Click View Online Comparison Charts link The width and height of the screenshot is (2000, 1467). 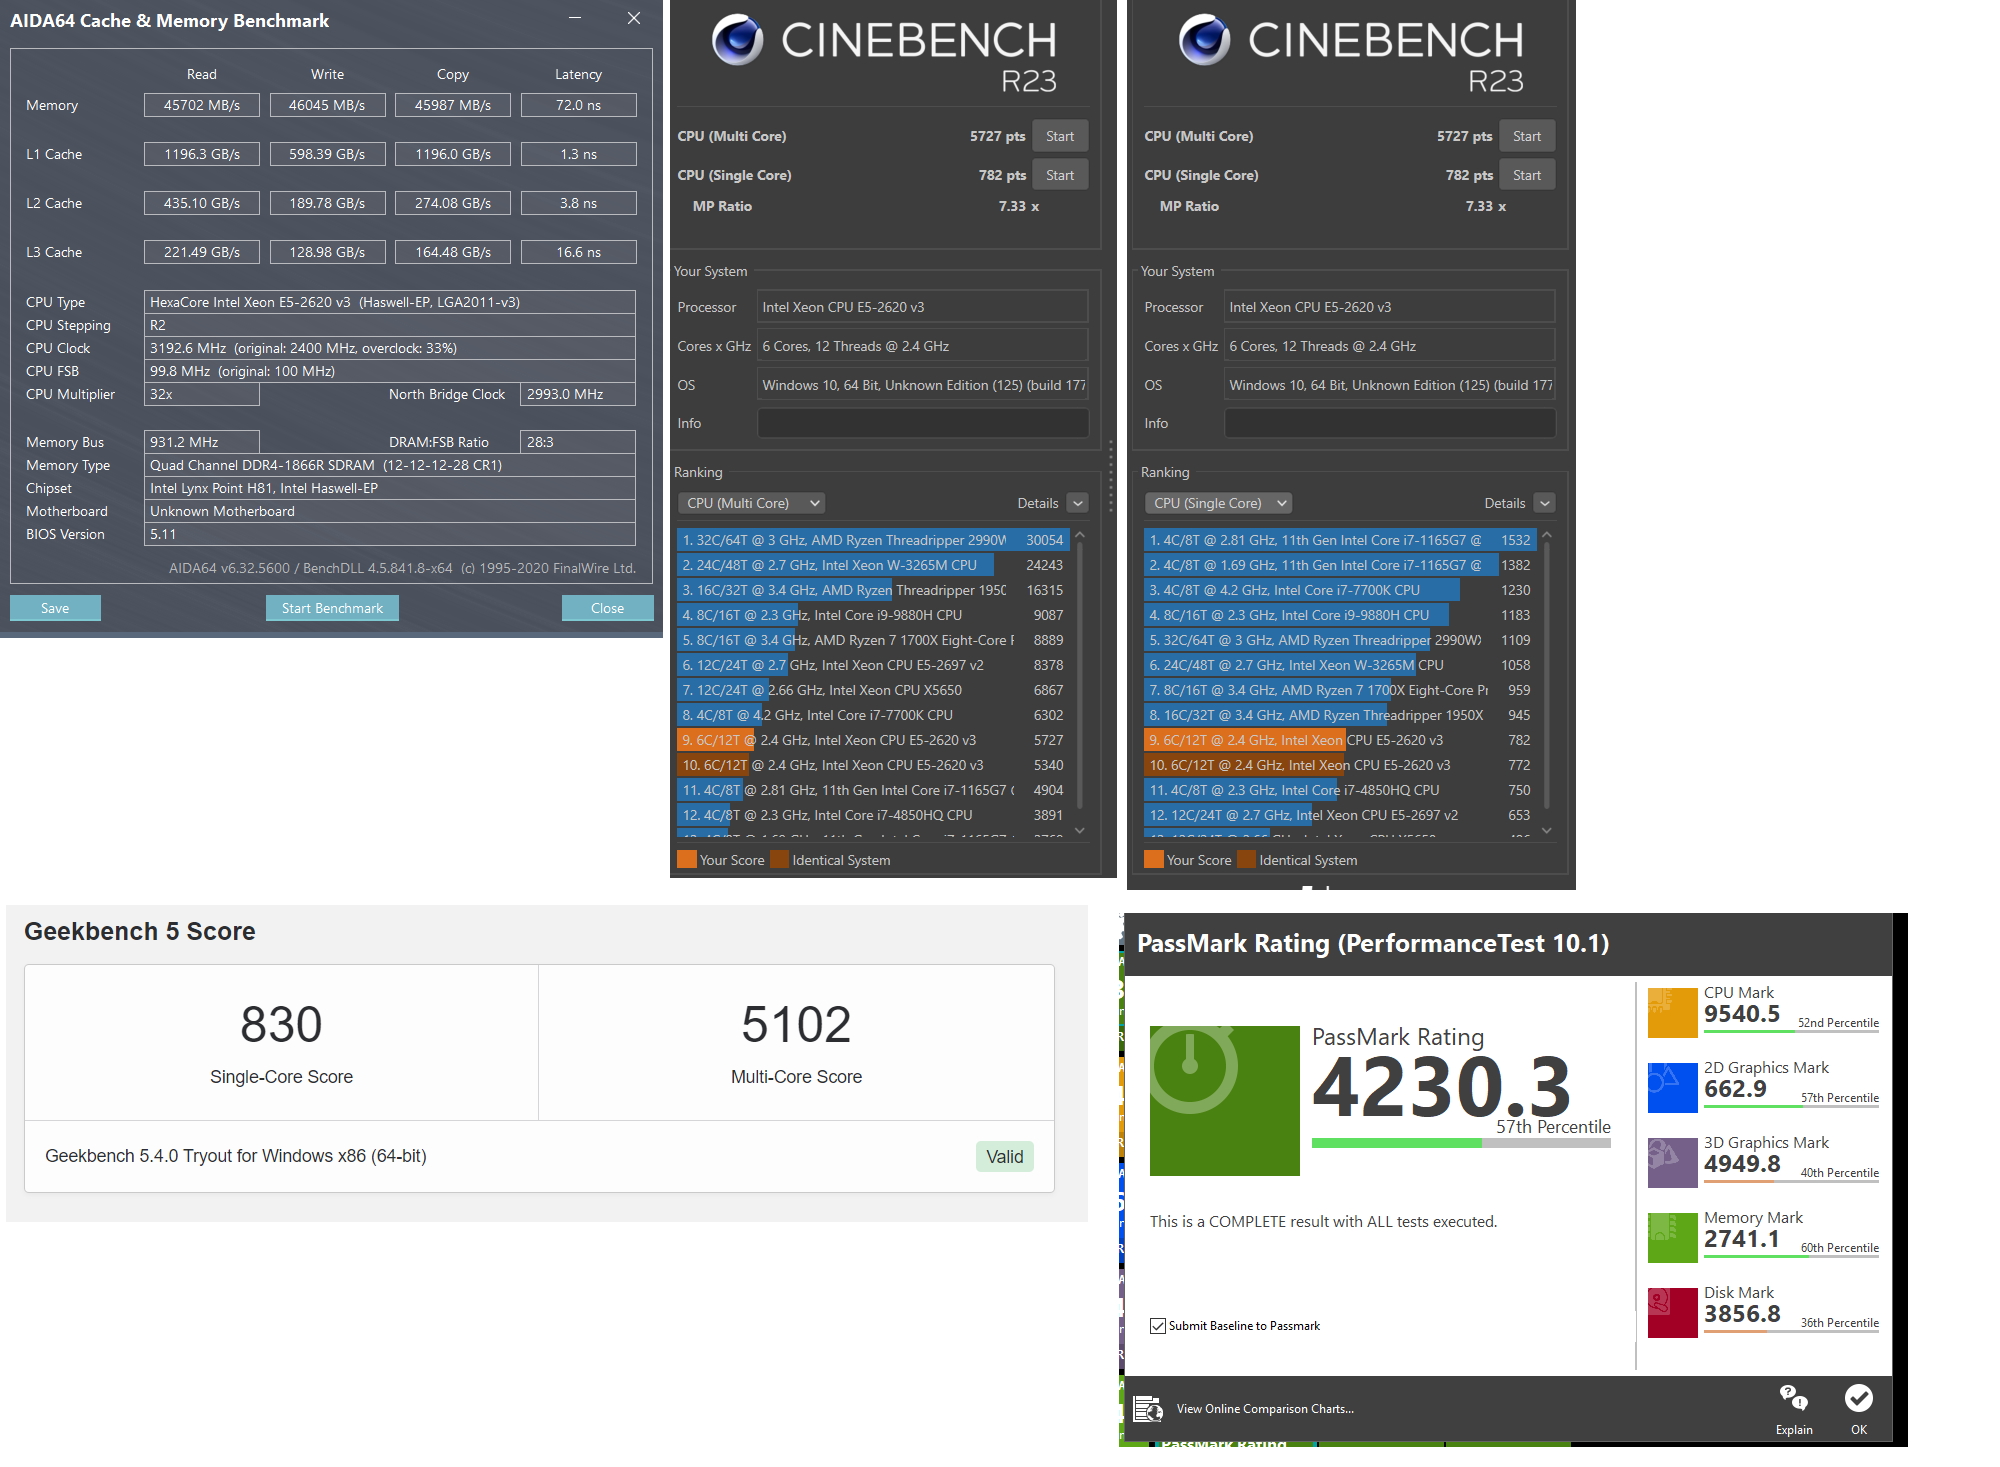(1265, 1409)
